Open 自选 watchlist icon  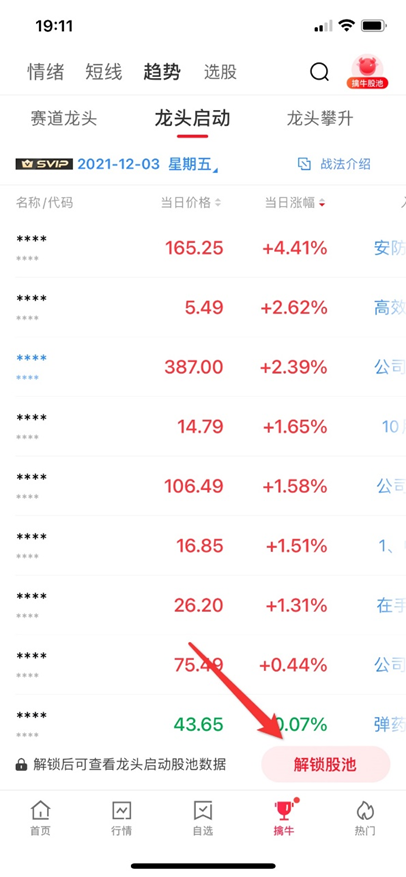[202, 818]
